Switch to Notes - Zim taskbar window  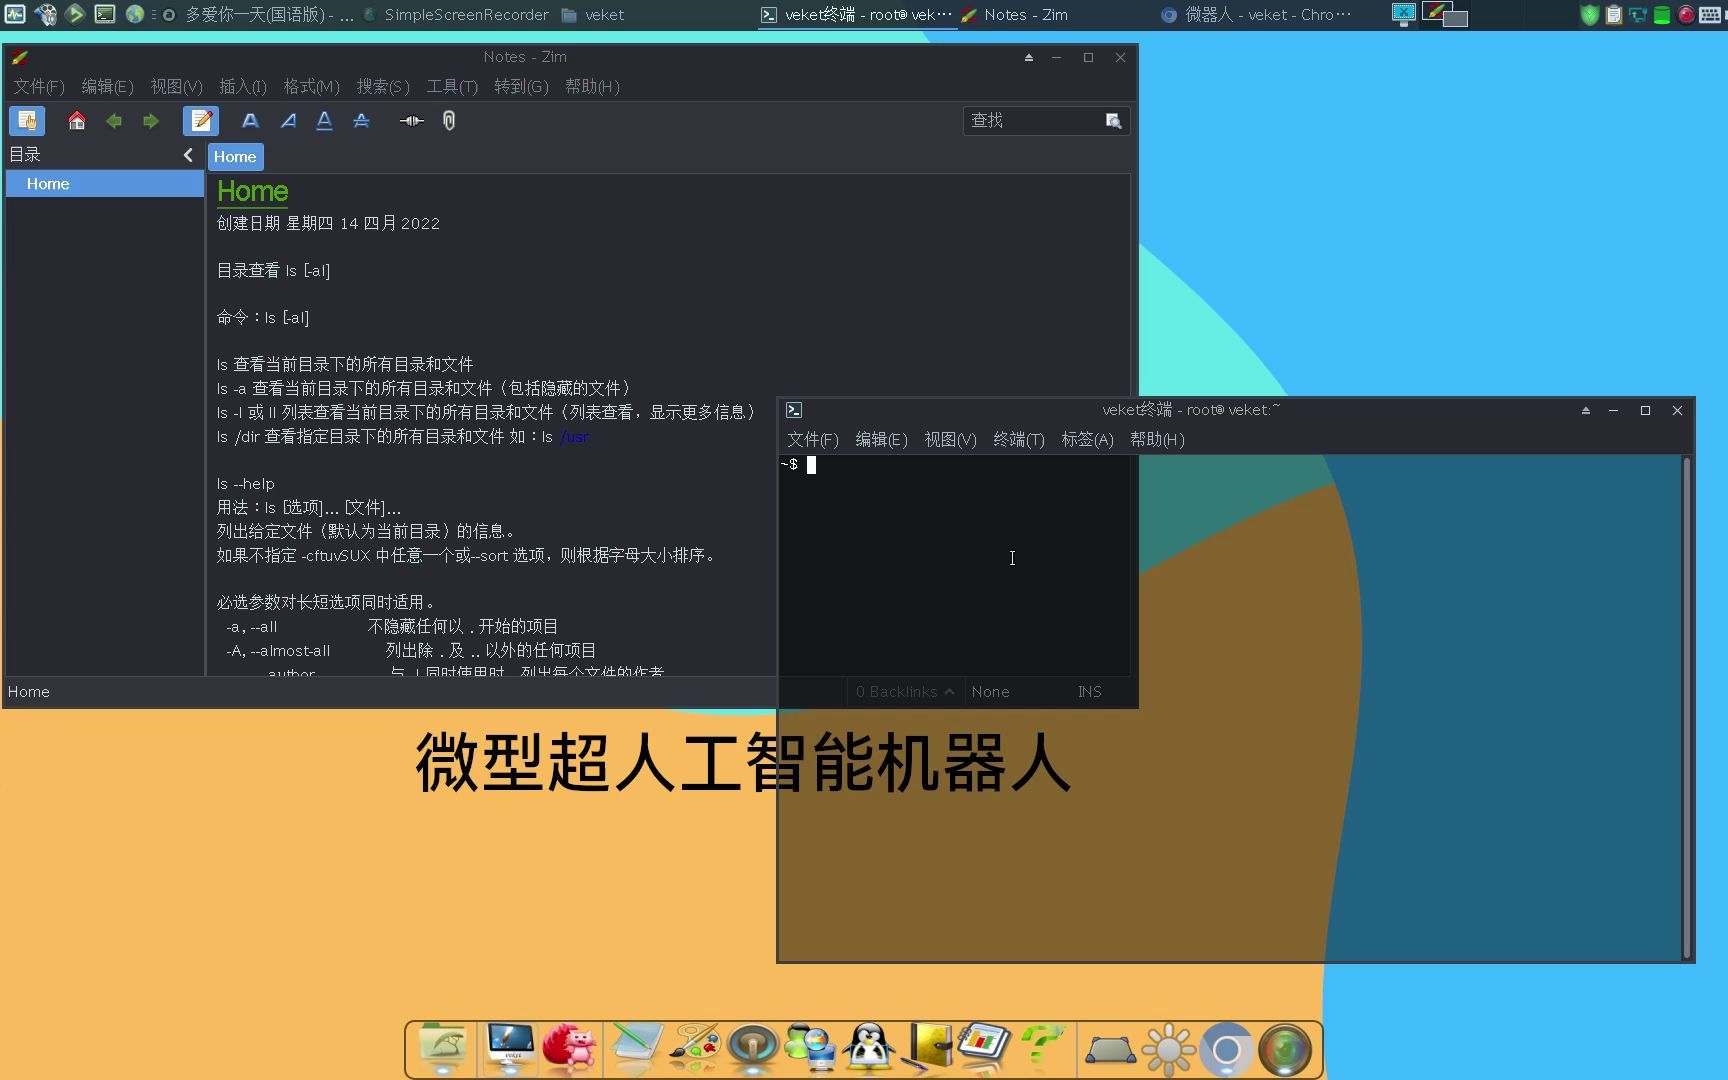[1015, 15]
